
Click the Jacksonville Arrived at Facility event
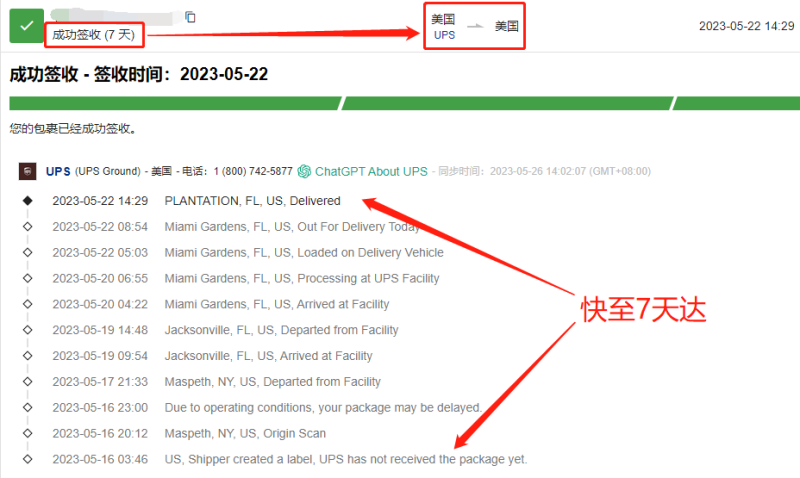click(268, 356)
